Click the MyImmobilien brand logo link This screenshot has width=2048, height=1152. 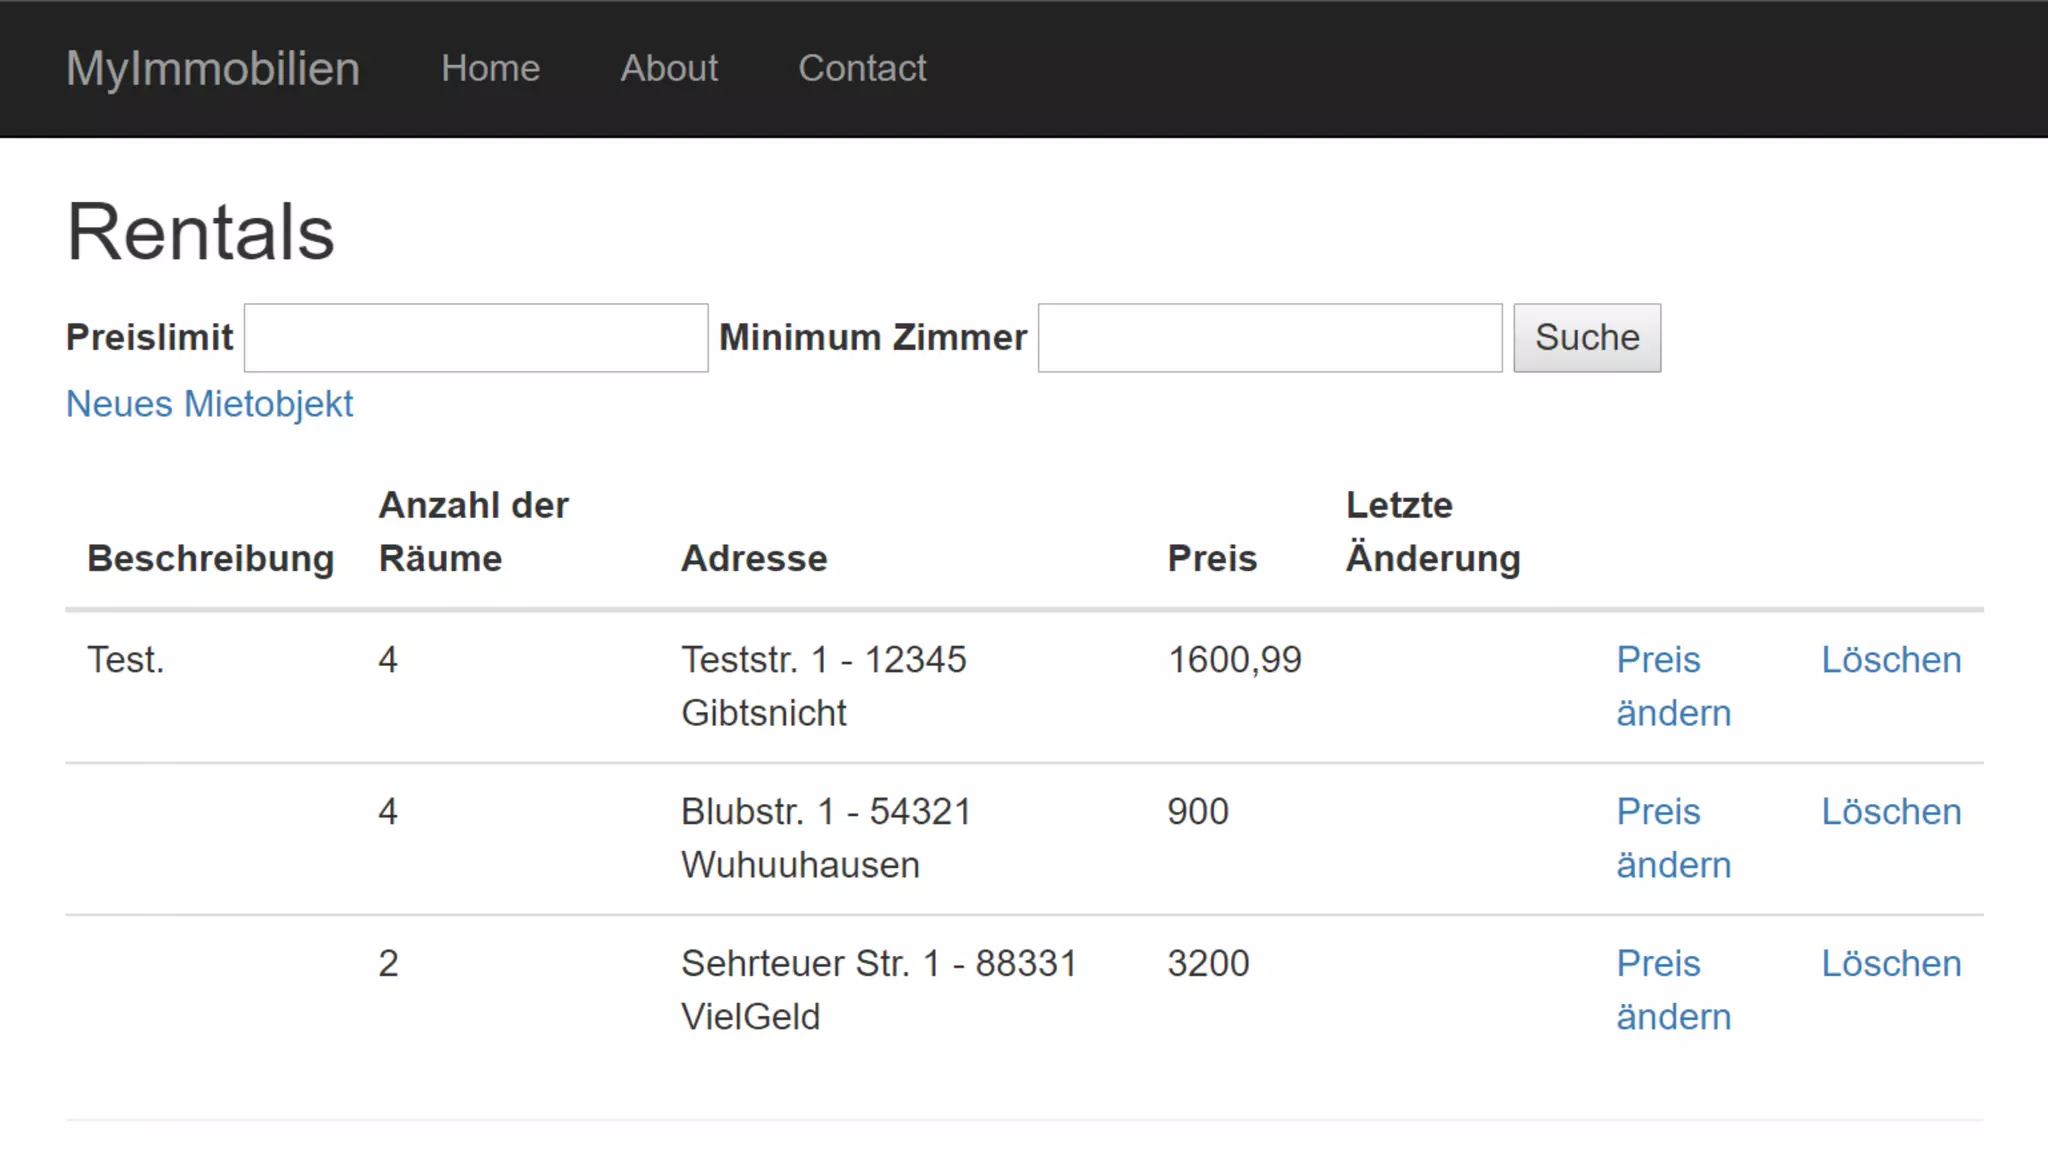coord(212,69)
